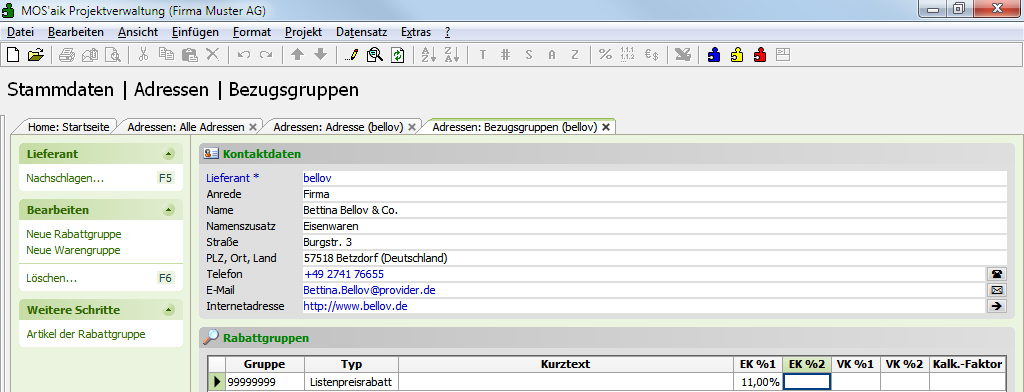Open Artikel der Rabattgruppe link

[86, 334]
